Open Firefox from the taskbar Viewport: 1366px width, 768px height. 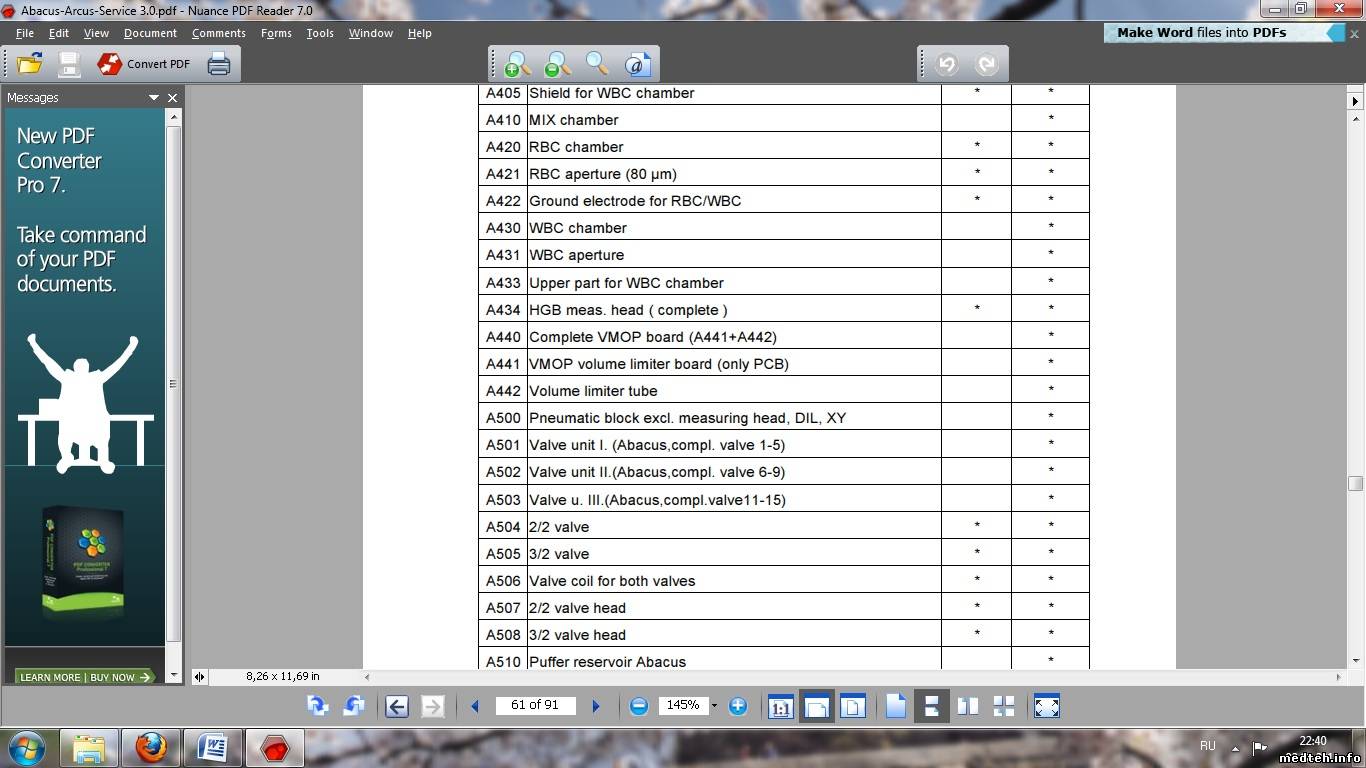pyautogui.click(x=151, y=747)
